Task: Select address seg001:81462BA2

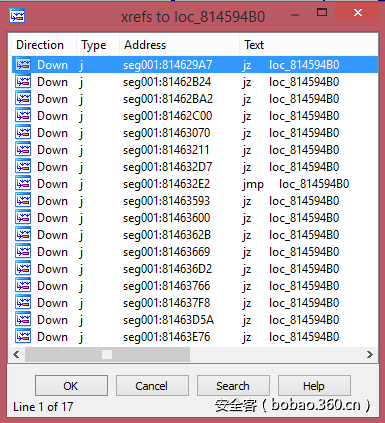Action: tap(168, 99)
